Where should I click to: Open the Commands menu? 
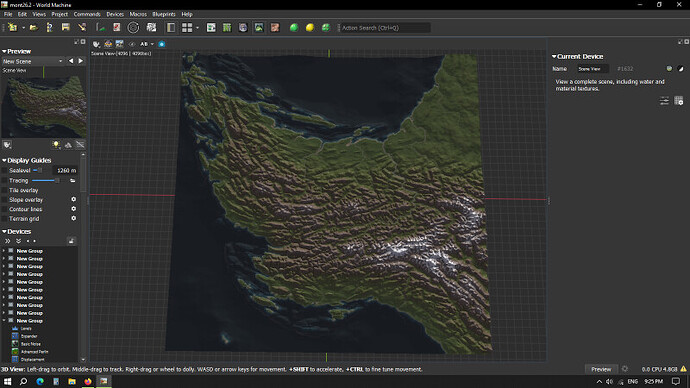pyautogui.click(x=87, y=14)
